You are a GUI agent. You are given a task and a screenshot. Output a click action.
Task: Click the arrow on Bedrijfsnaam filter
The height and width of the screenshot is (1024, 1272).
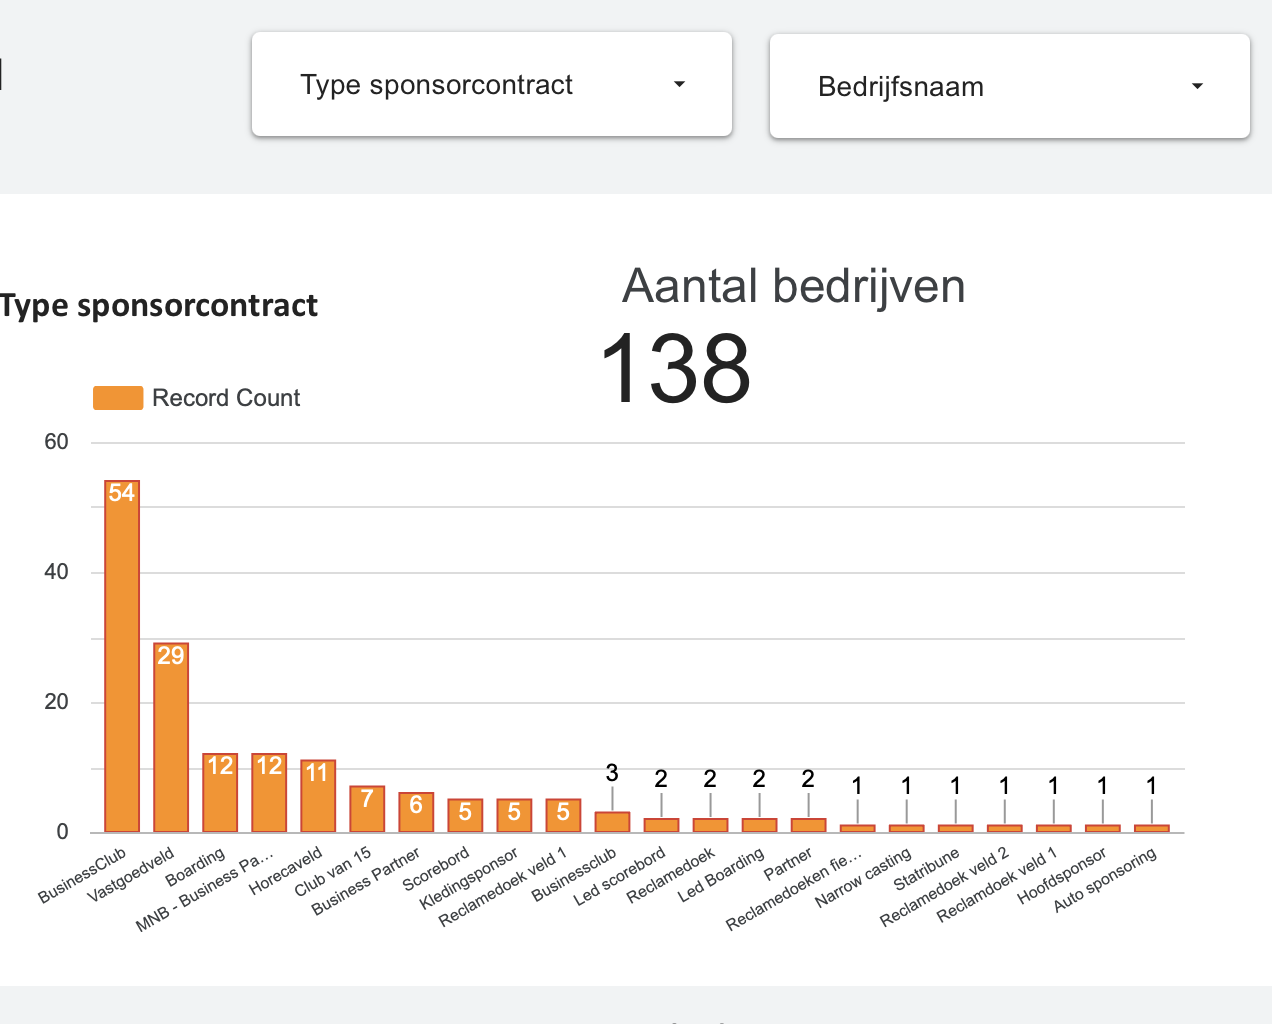1197,87
